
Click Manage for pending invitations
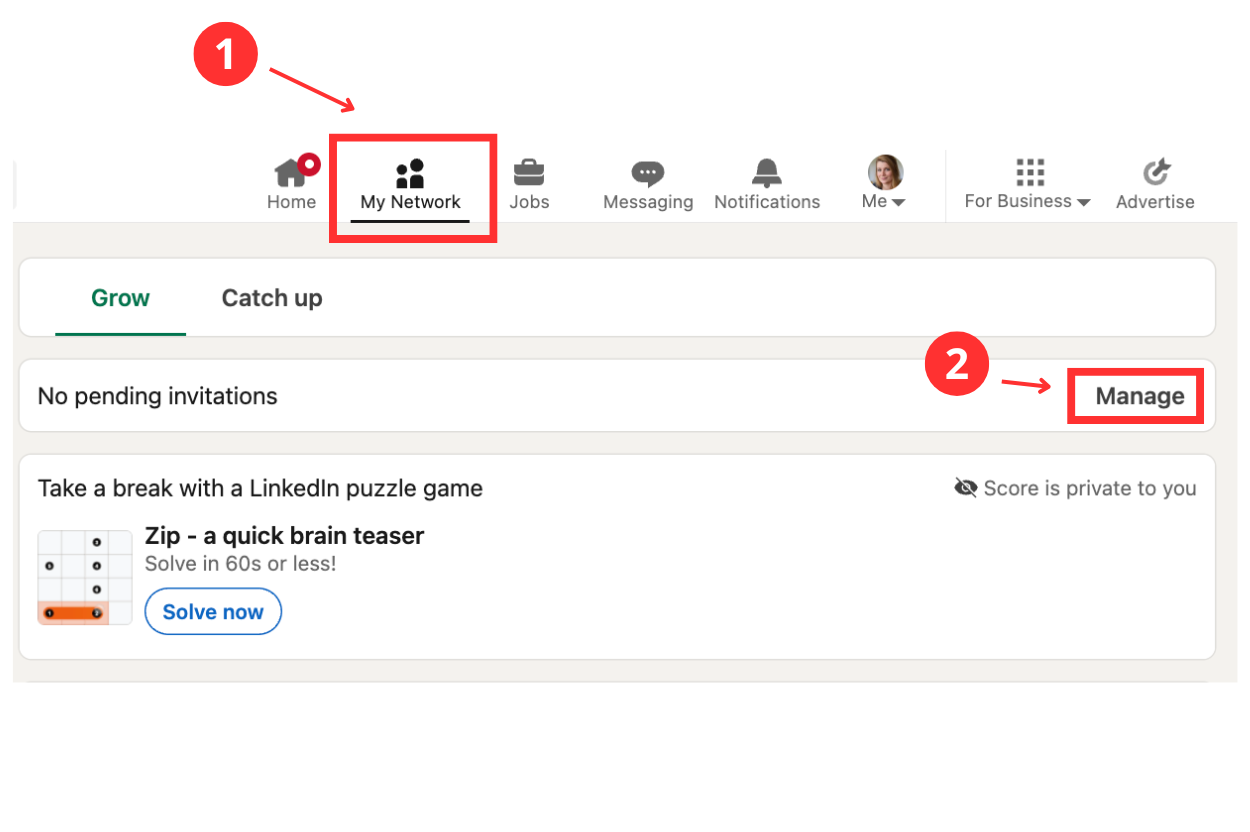tap(1139, 396)
